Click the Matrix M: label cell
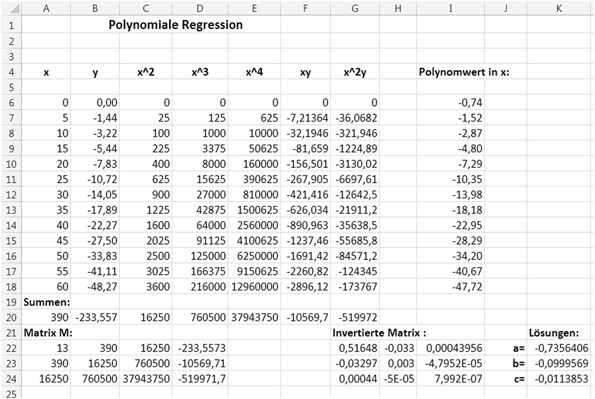 [x=48, y=333]
